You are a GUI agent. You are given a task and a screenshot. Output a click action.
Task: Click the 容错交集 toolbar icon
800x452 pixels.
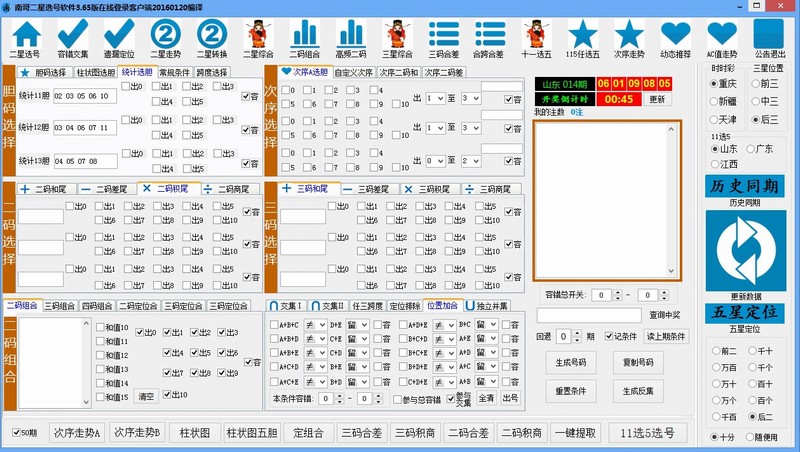tap(72, 36)
